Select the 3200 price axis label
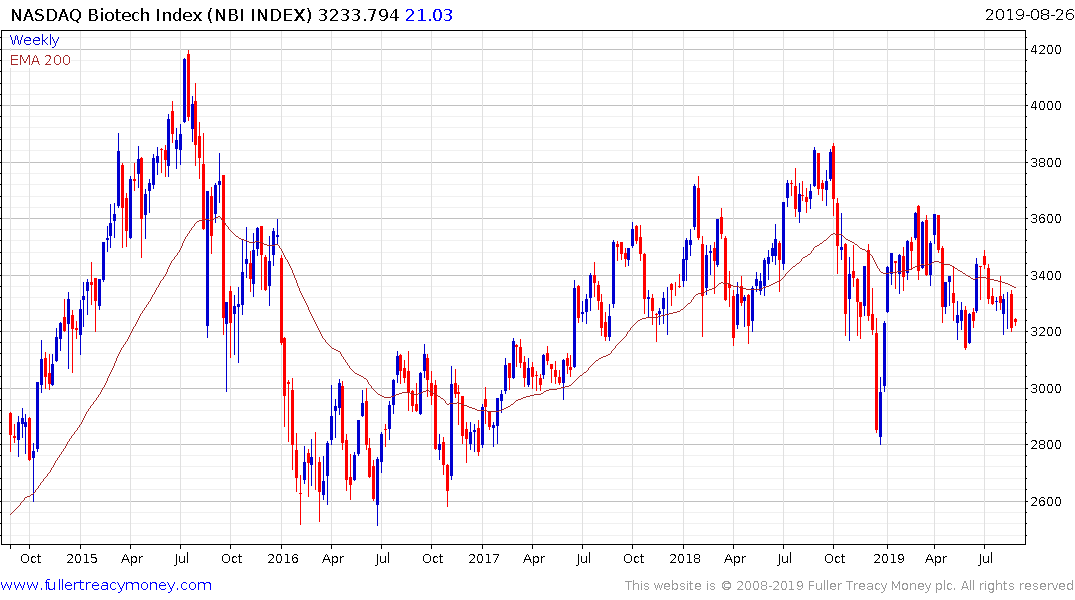This screenshot has height=600, width=1075. click(1046, 332)
